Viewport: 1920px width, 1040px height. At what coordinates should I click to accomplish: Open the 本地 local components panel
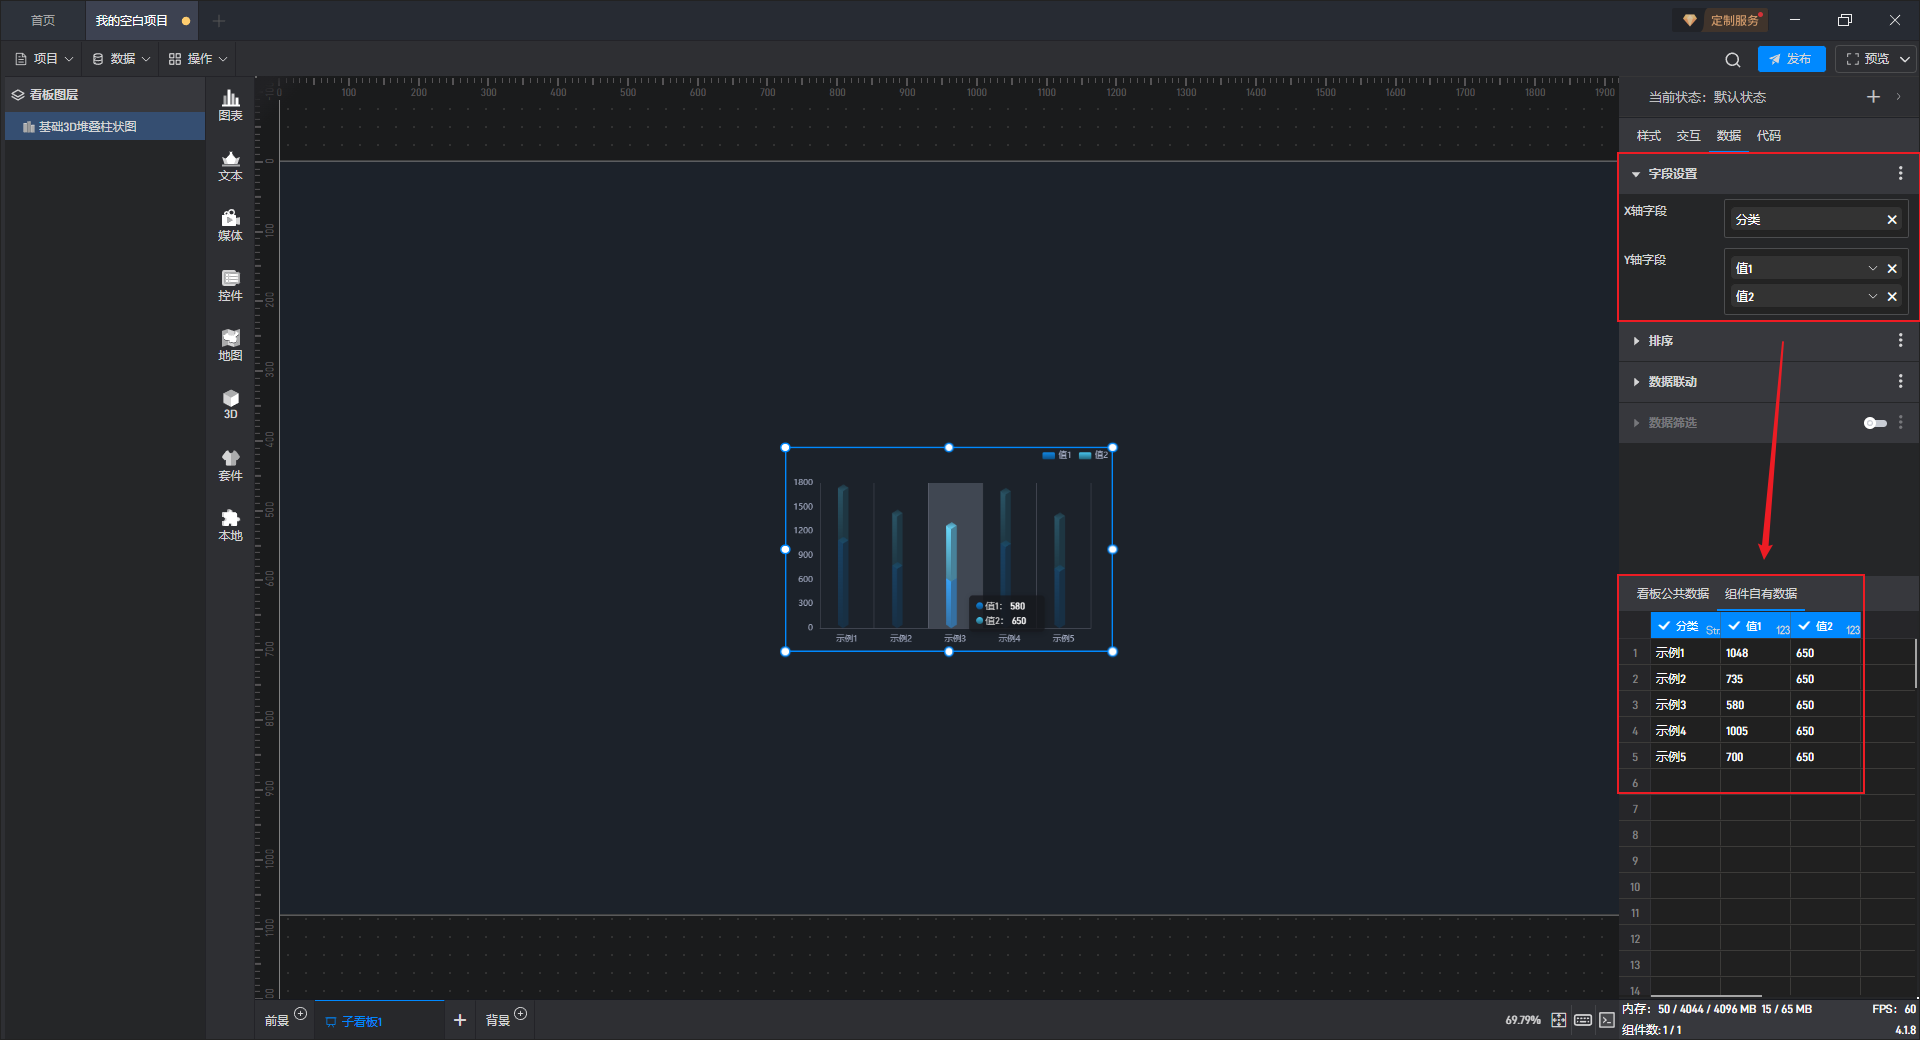(x=230, y=525)
